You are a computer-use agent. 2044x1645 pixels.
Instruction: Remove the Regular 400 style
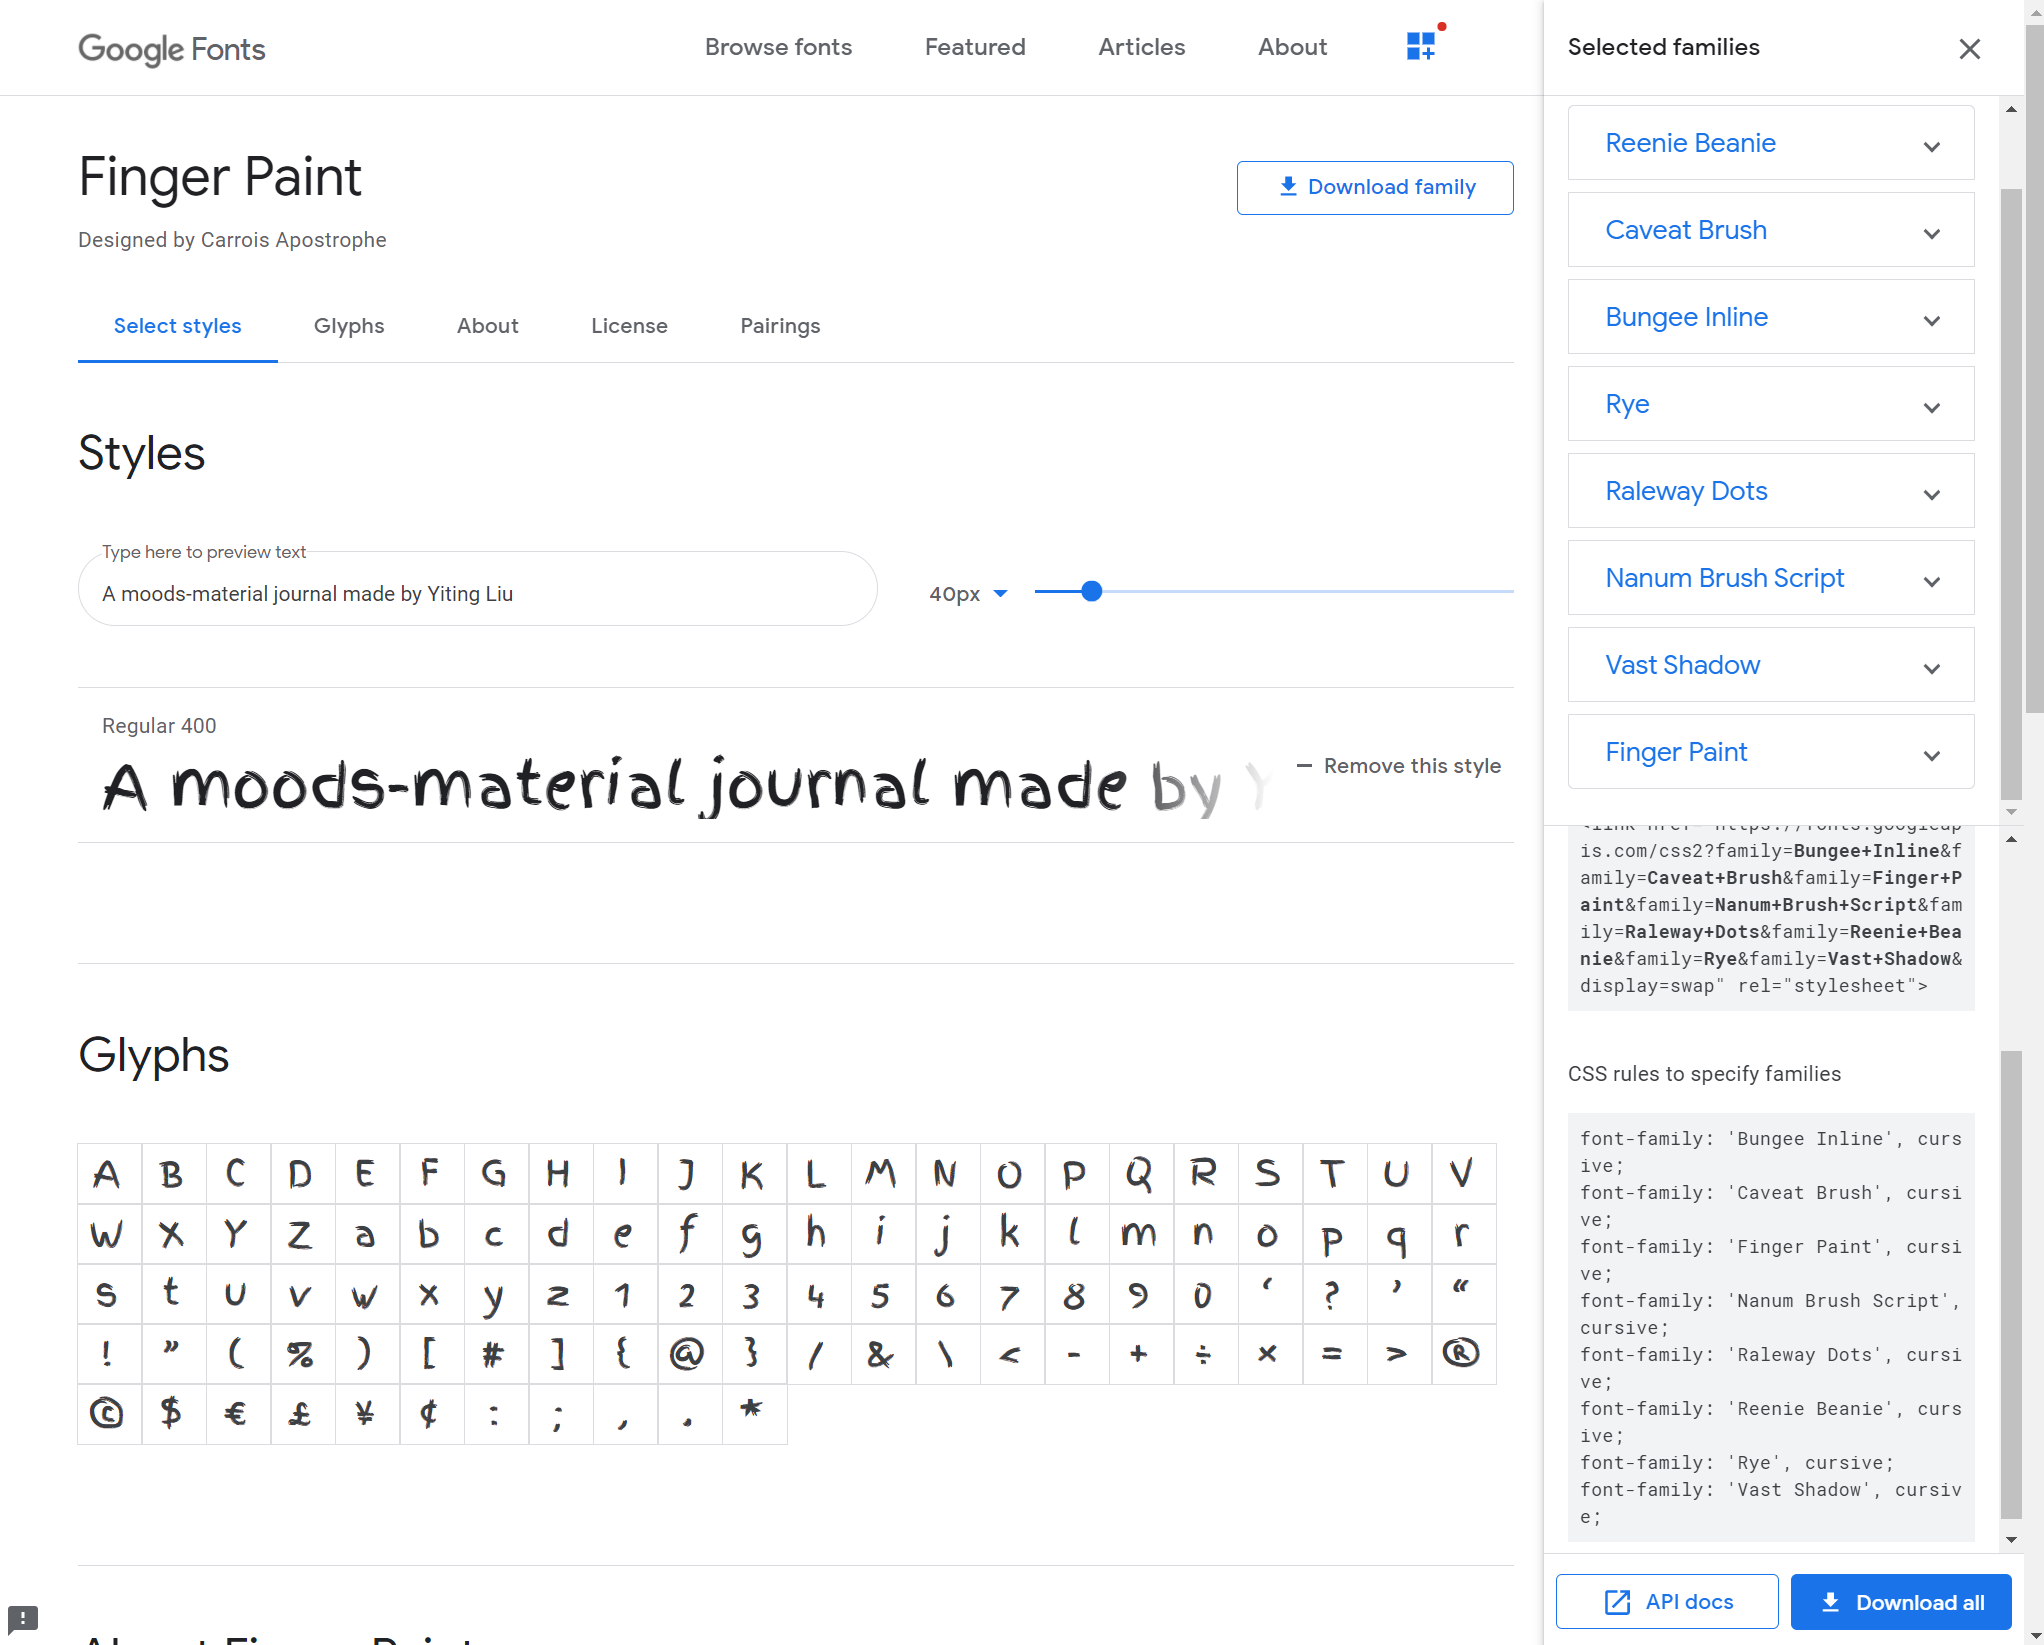(x=1399, y=766)
